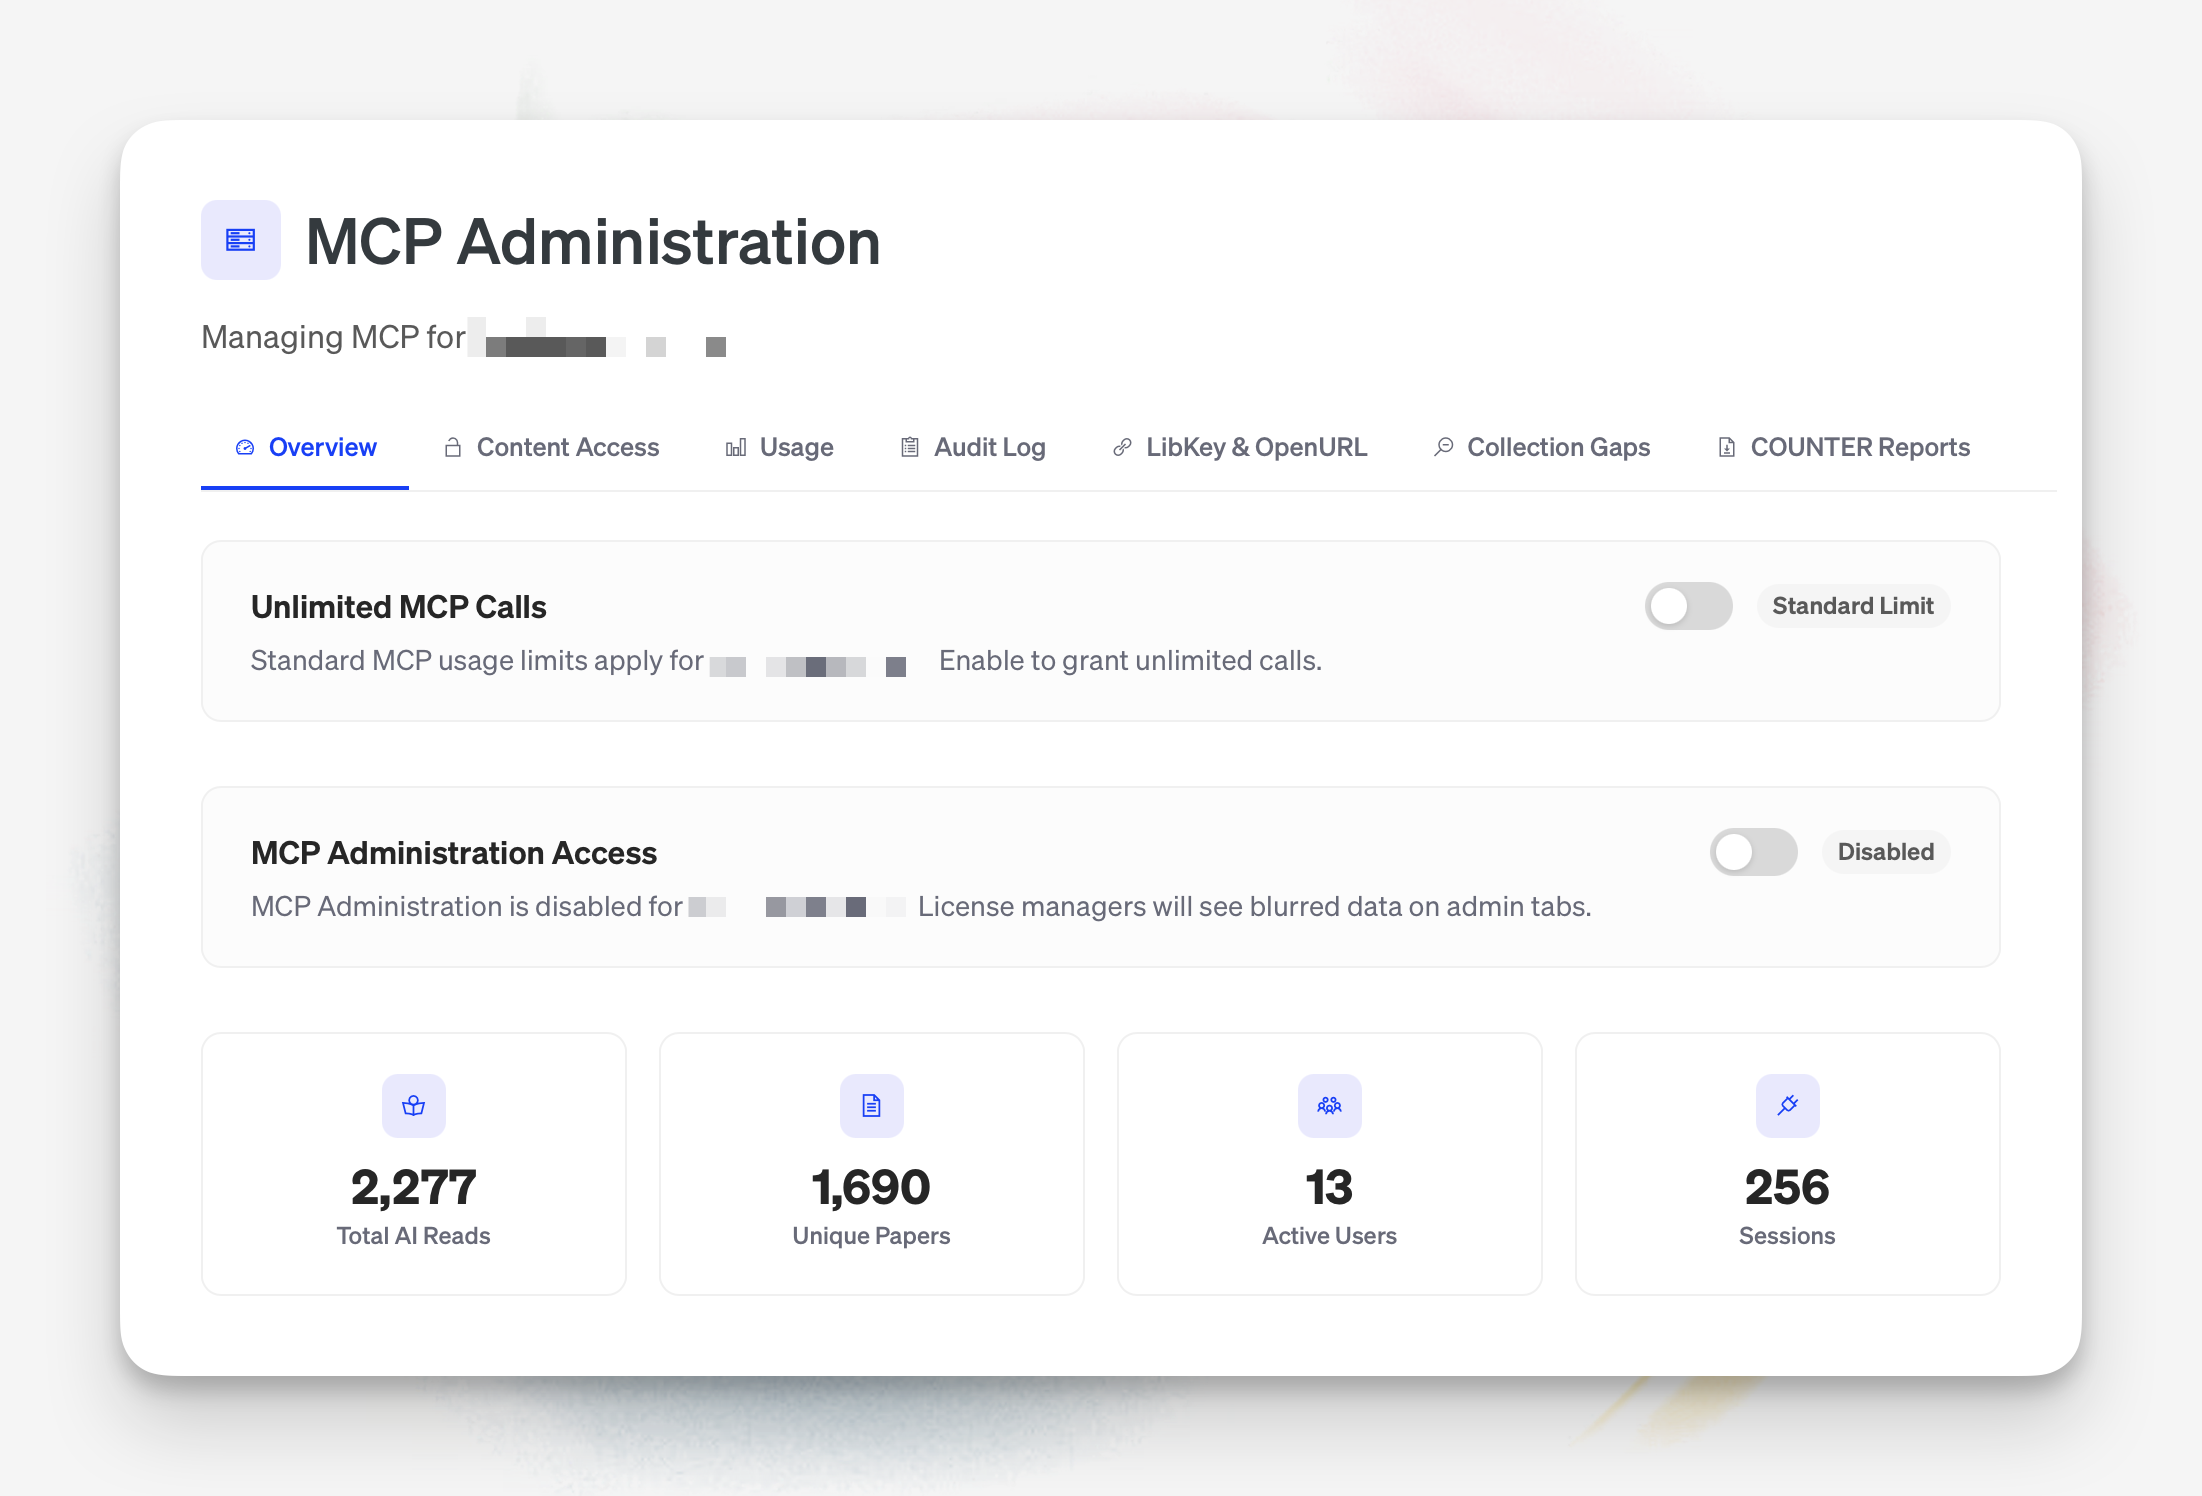Screen dimensions: 2202x1496
Task: Select the gauge icon on the Overview tab
Action: pyautogui.click(x=245, y=447)
